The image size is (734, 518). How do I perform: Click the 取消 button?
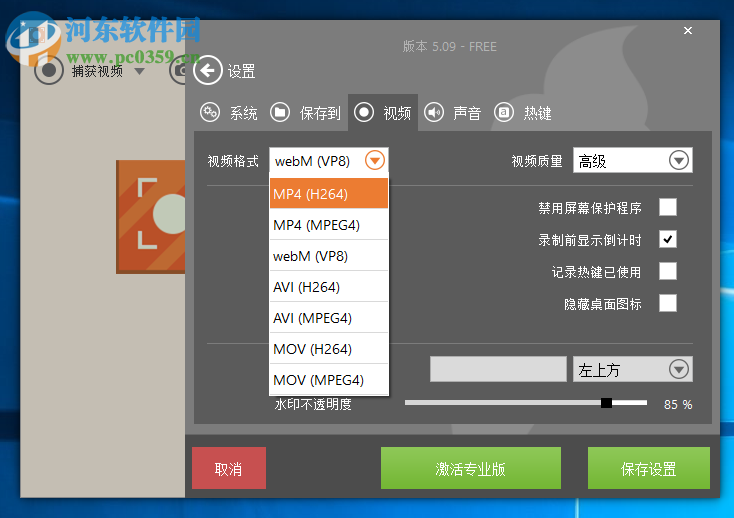click(x=229, y=468)
